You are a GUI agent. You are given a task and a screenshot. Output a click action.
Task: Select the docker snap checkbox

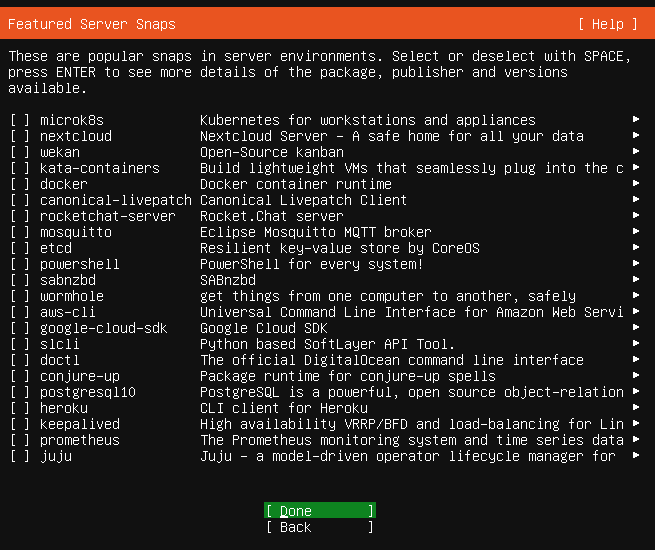click(x=20, y=184)
